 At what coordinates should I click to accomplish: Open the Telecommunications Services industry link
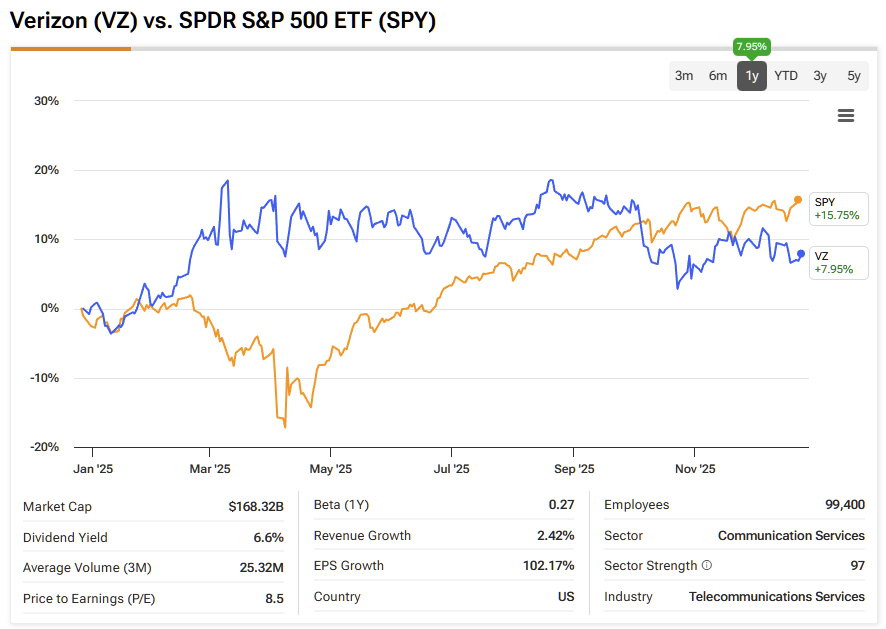click(777, 597)
